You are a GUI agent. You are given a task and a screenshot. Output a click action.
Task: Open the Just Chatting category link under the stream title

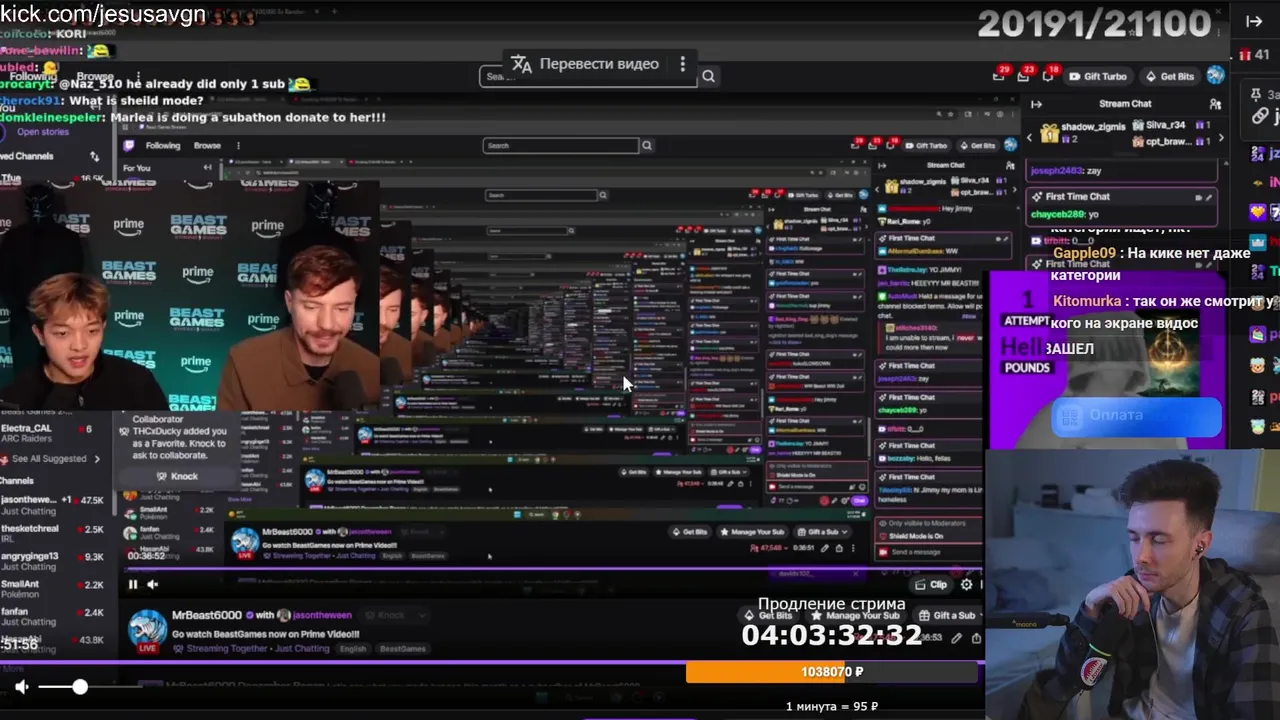coord(301,649)
